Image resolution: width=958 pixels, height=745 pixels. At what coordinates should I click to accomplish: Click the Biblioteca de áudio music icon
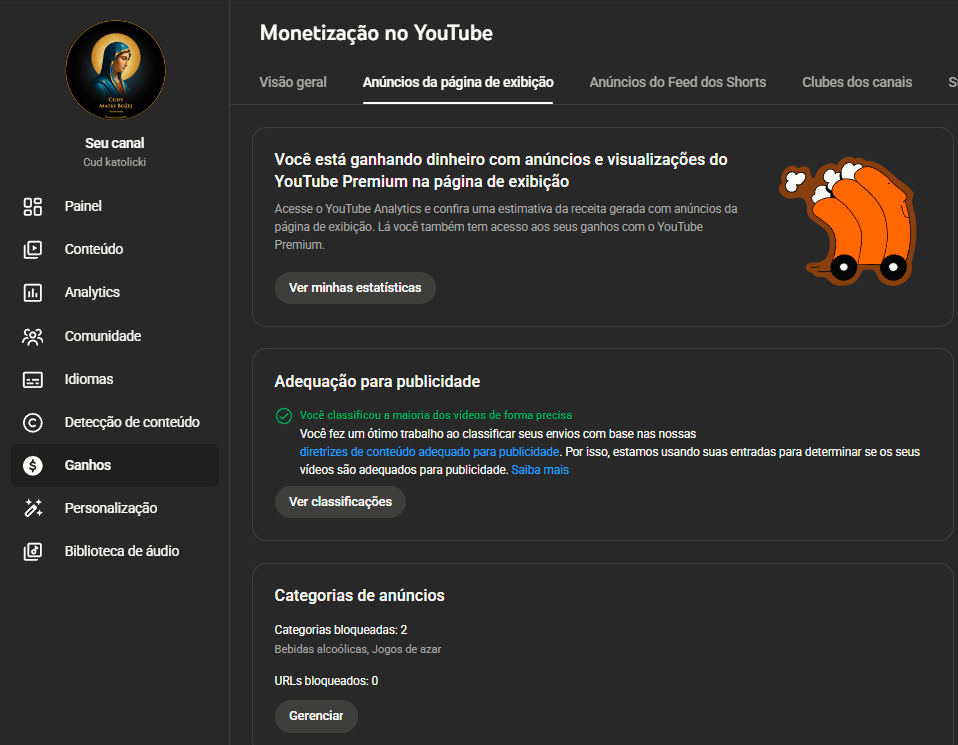[32, 551]
